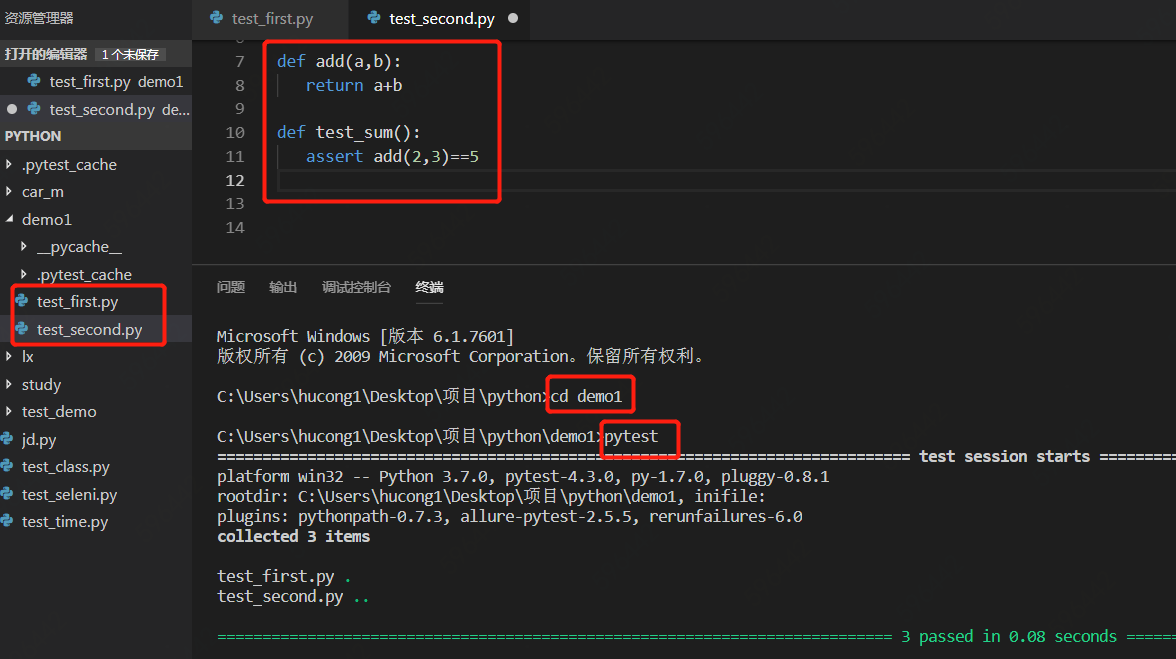Open the 调试控制台 panel tab
Viewport: 1176px width, 659px height.
(356, 287)
